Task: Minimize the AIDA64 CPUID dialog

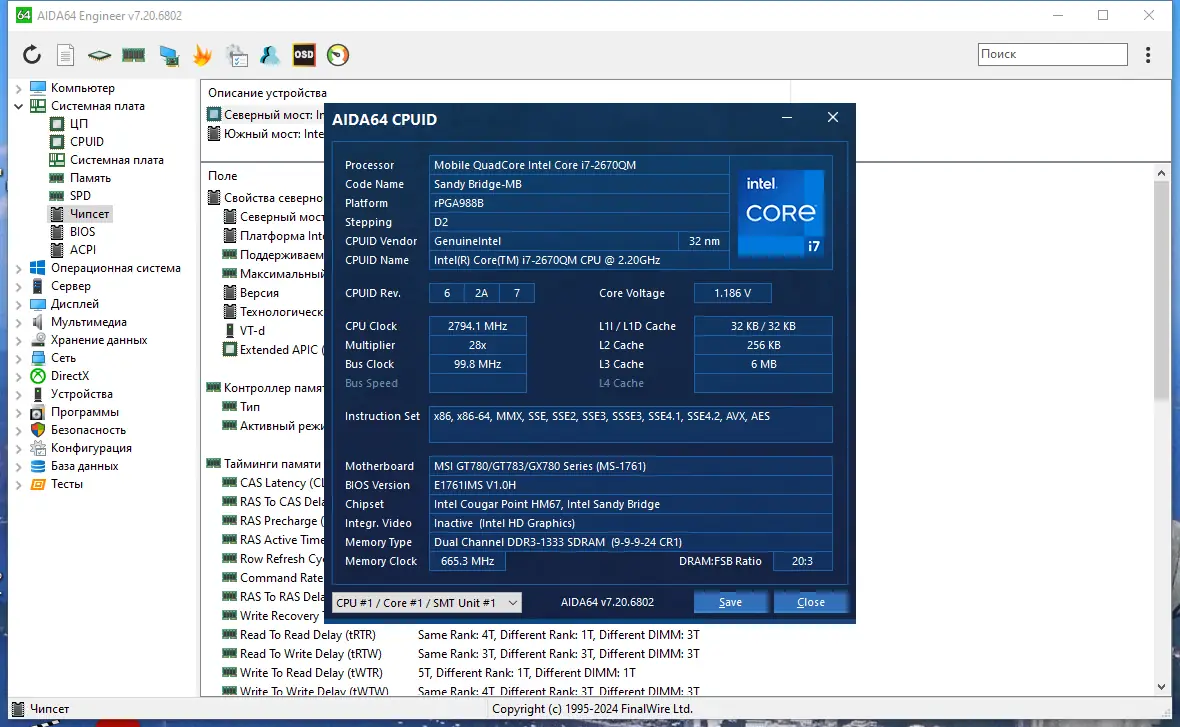Action: click(x=786, y=117)
